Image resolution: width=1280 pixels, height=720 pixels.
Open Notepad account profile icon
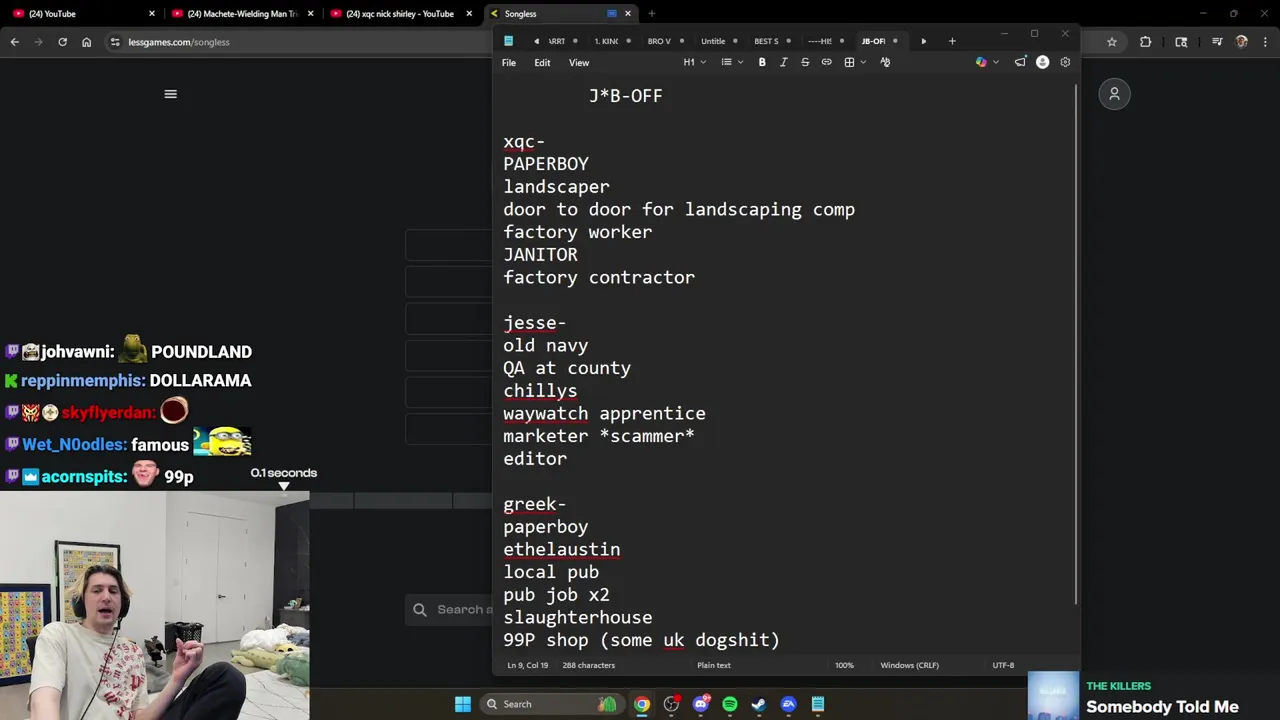point(1043,62)
